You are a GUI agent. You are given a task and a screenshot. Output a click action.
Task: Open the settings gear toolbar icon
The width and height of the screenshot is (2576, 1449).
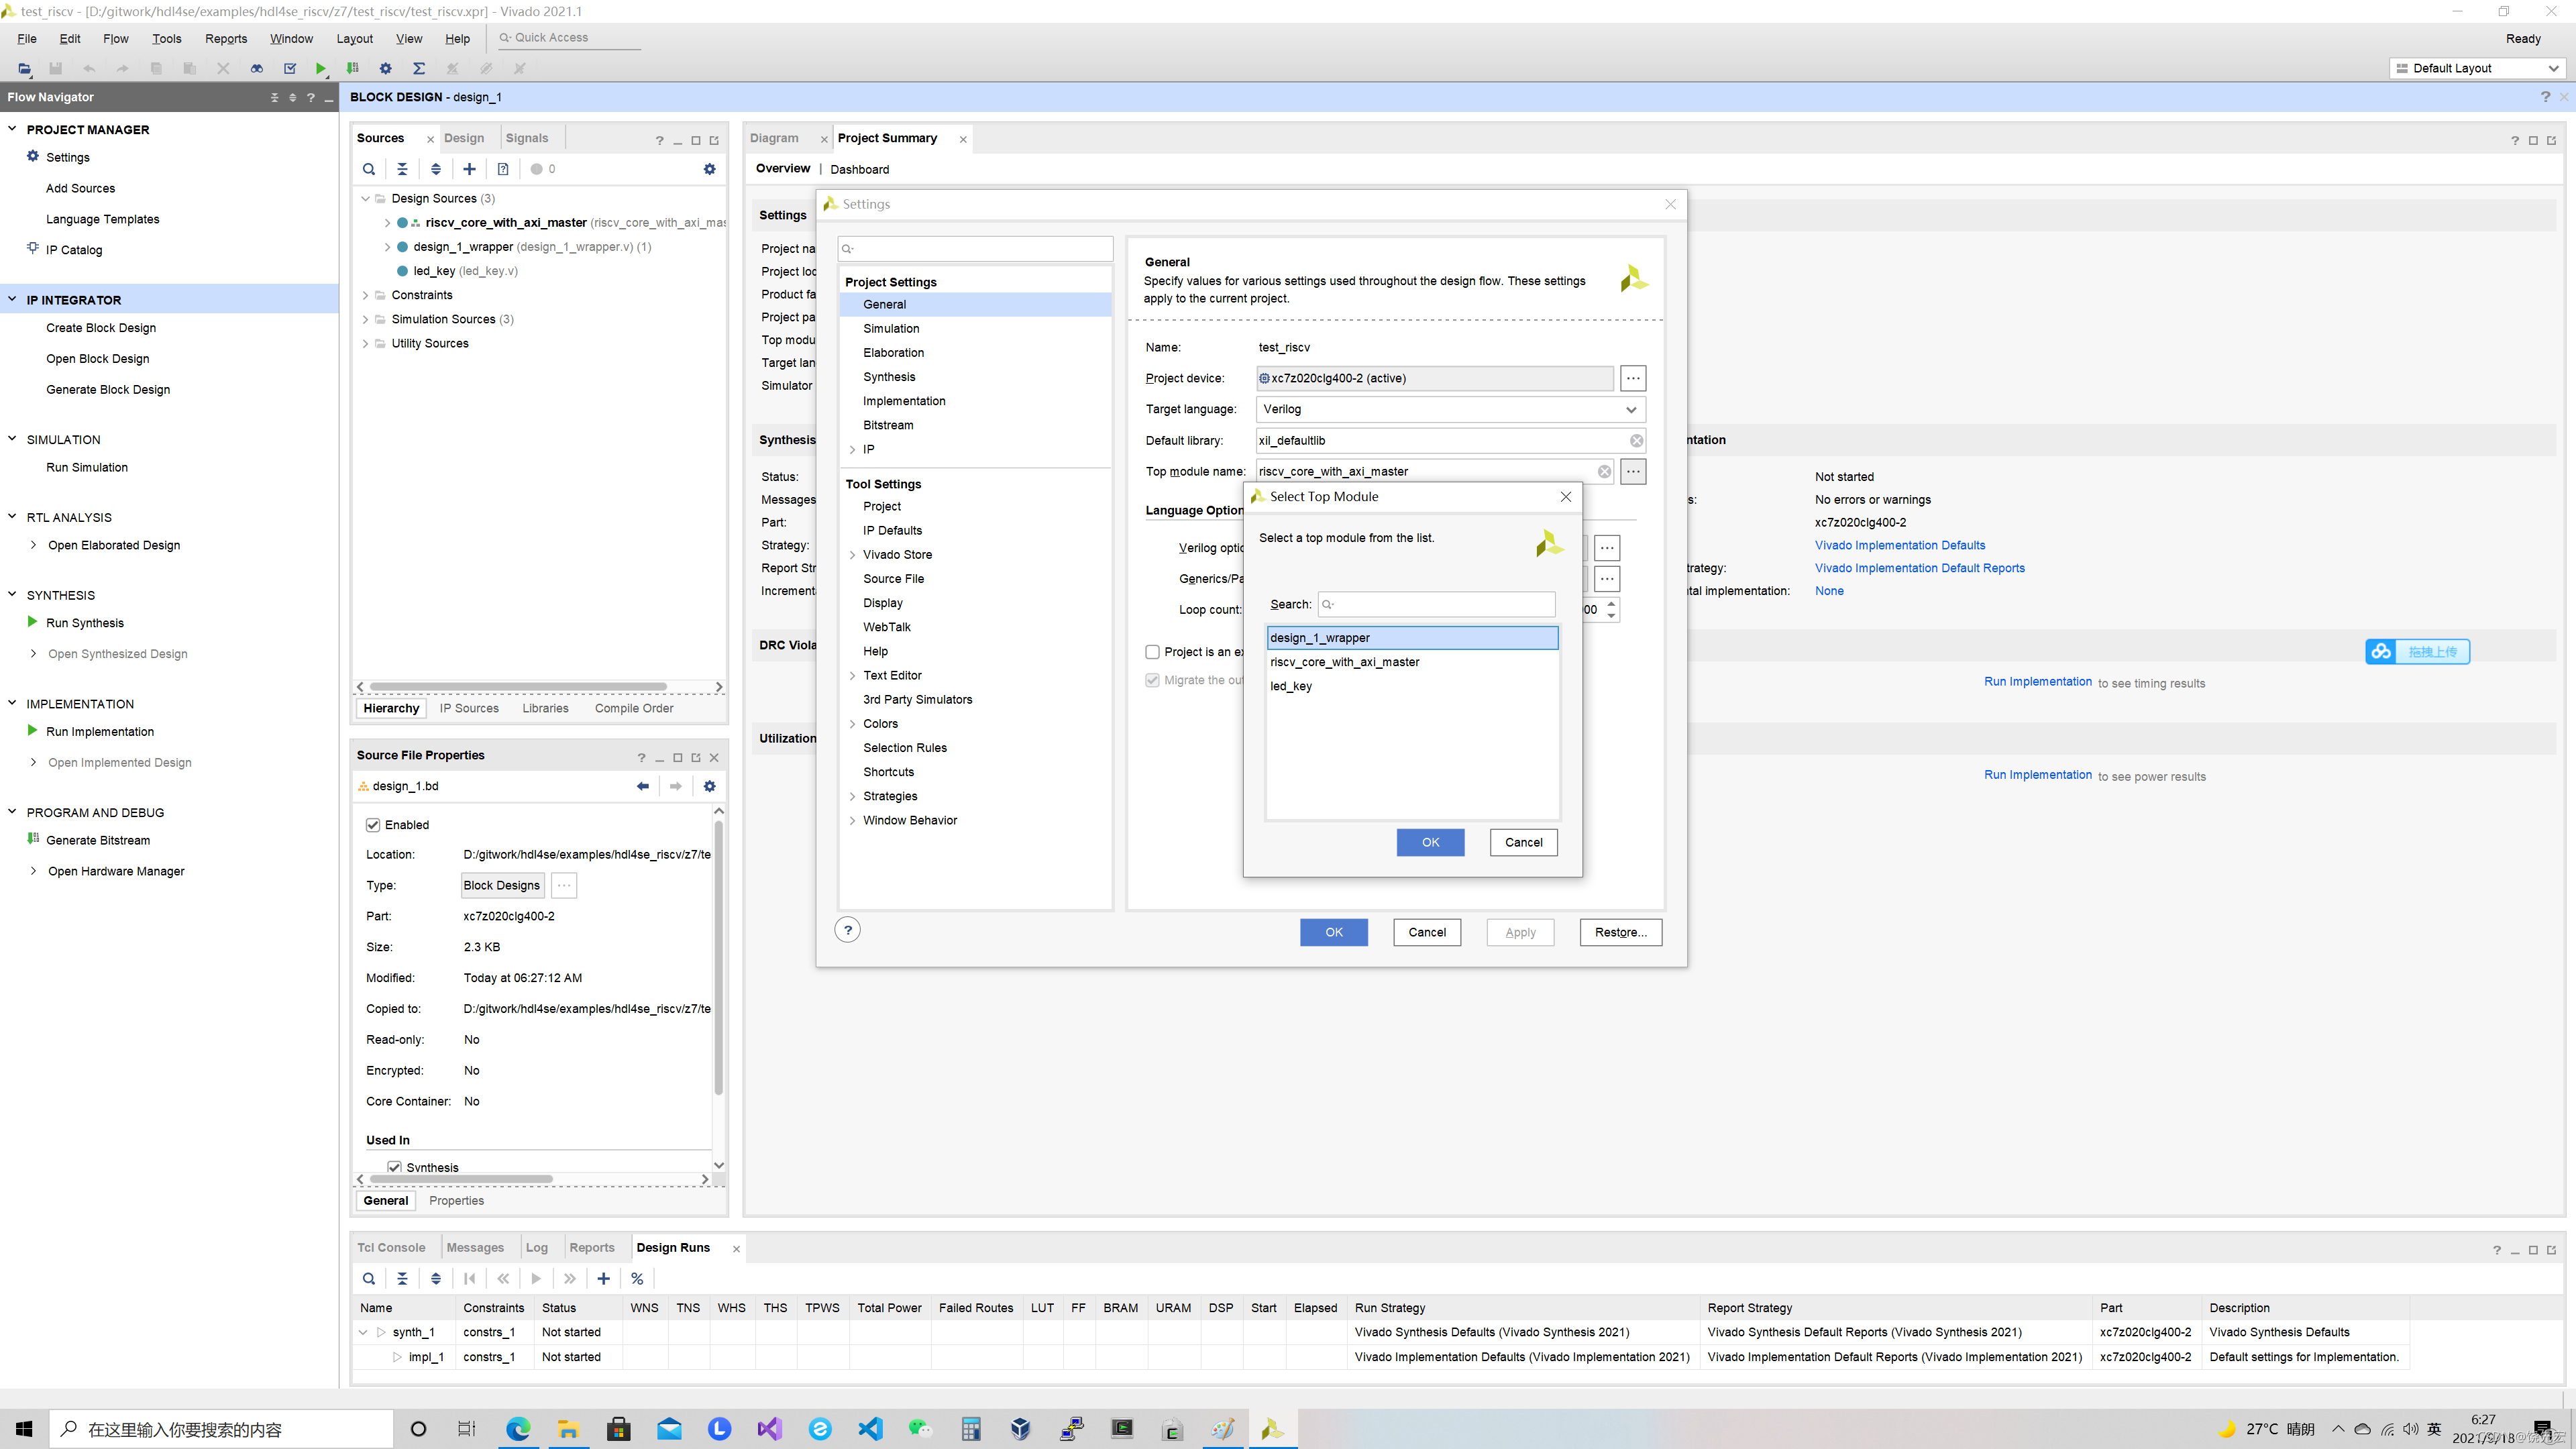coord(386,69)
